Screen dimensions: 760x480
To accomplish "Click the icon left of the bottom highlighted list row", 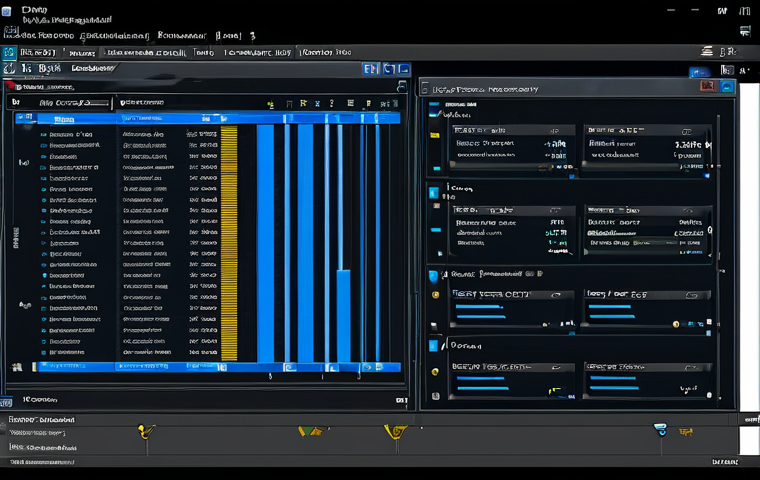I will point(17,367).
